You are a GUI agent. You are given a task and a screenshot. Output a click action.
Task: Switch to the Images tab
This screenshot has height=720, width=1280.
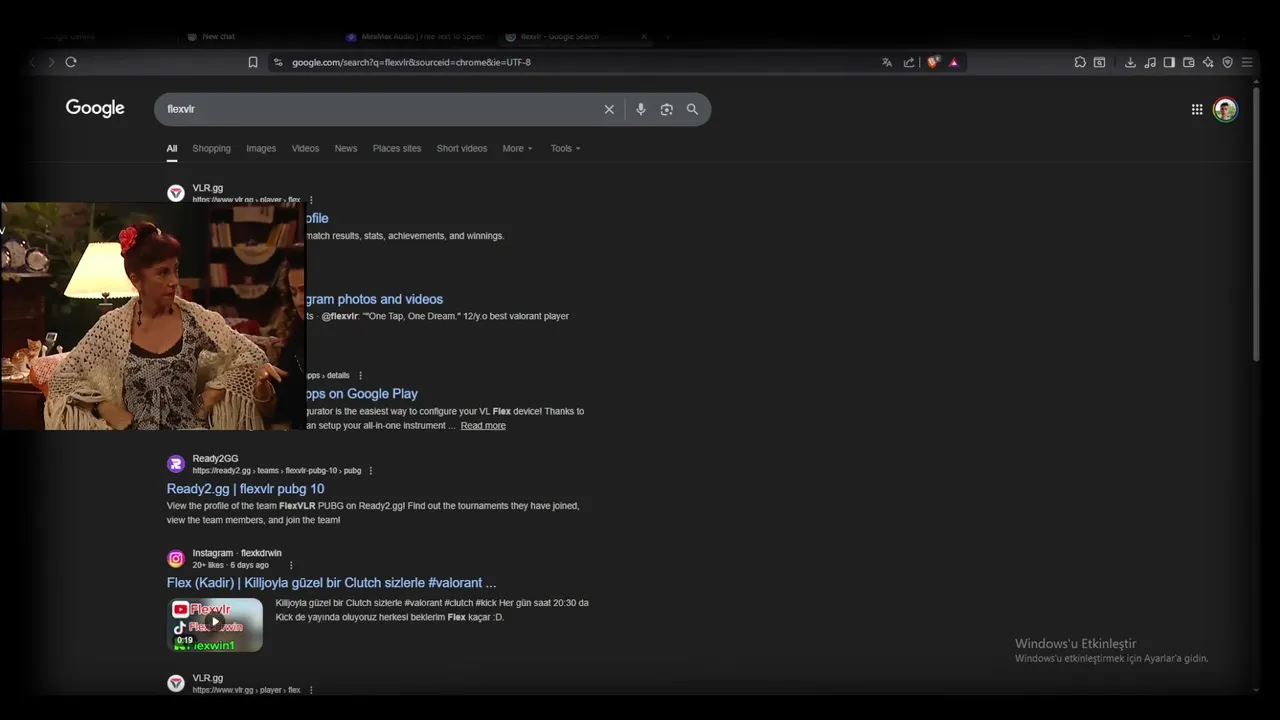261,148
